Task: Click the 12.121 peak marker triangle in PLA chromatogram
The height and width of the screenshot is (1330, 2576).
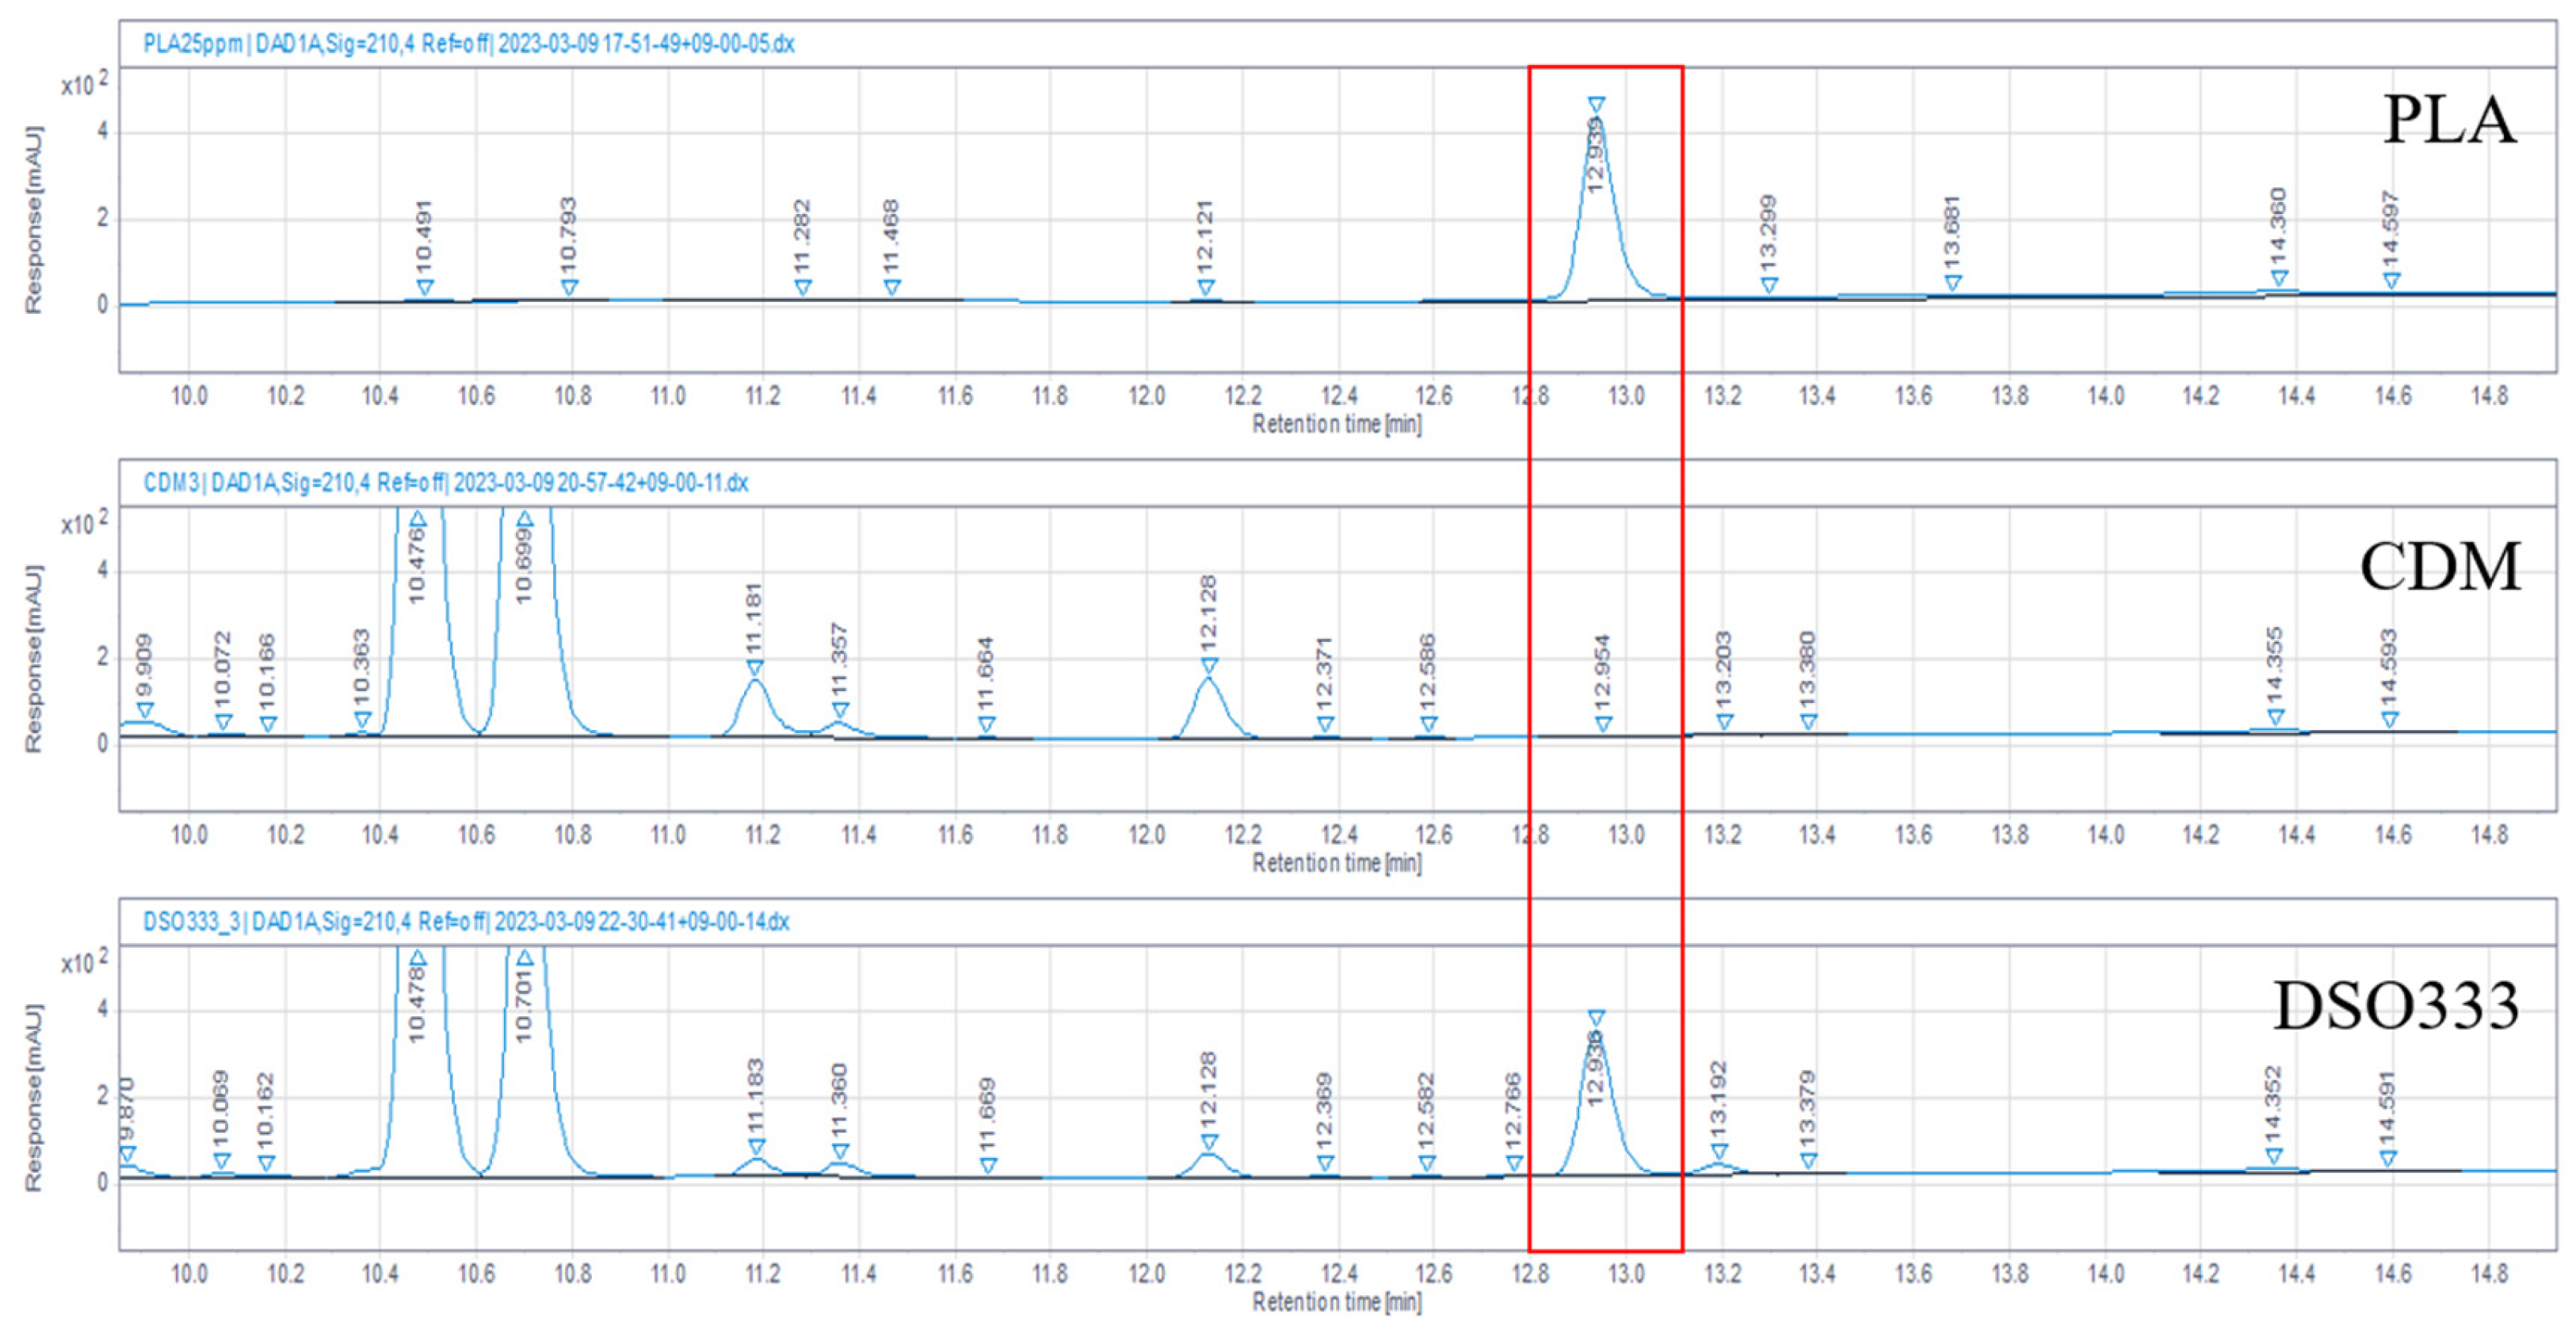Action: (x=1206, y=288)
